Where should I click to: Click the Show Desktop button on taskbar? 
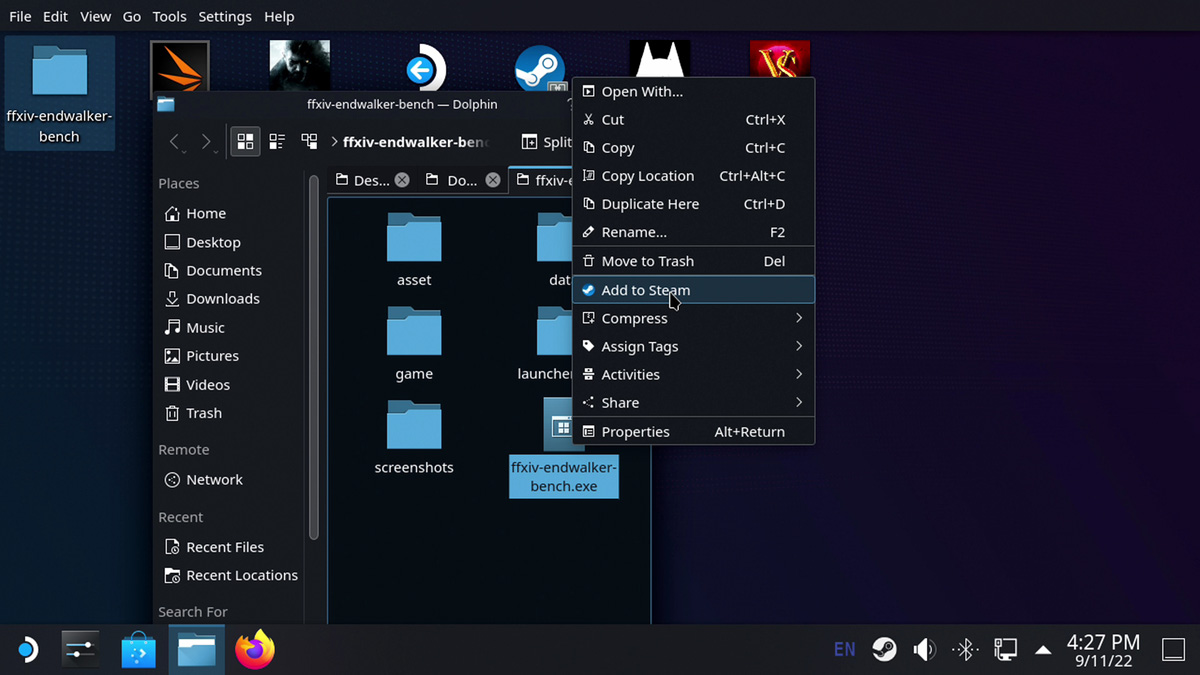click(1173, 650)
